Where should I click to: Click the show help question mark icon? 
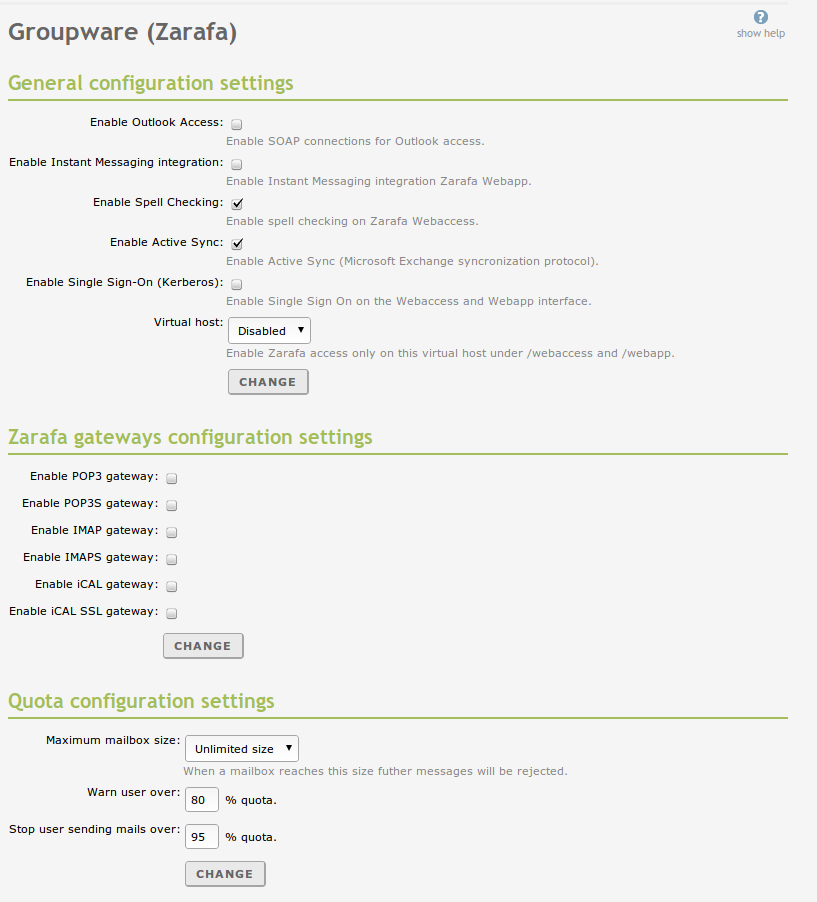761,17
